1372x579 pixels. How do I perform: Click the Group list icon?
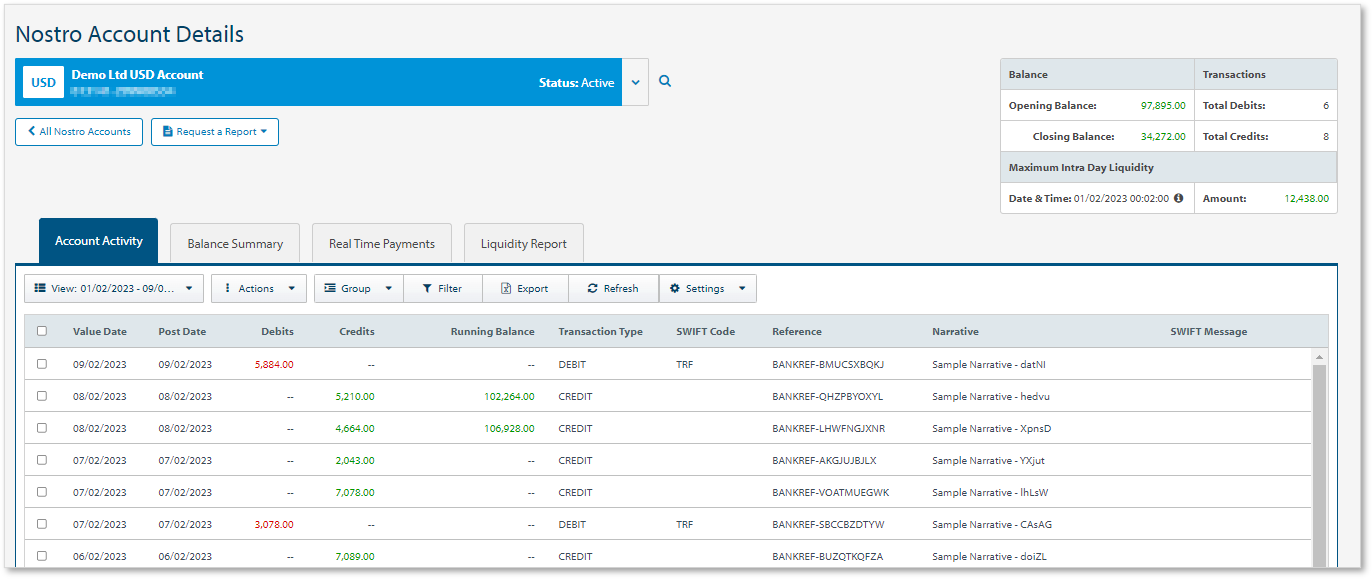pos(329,288)
